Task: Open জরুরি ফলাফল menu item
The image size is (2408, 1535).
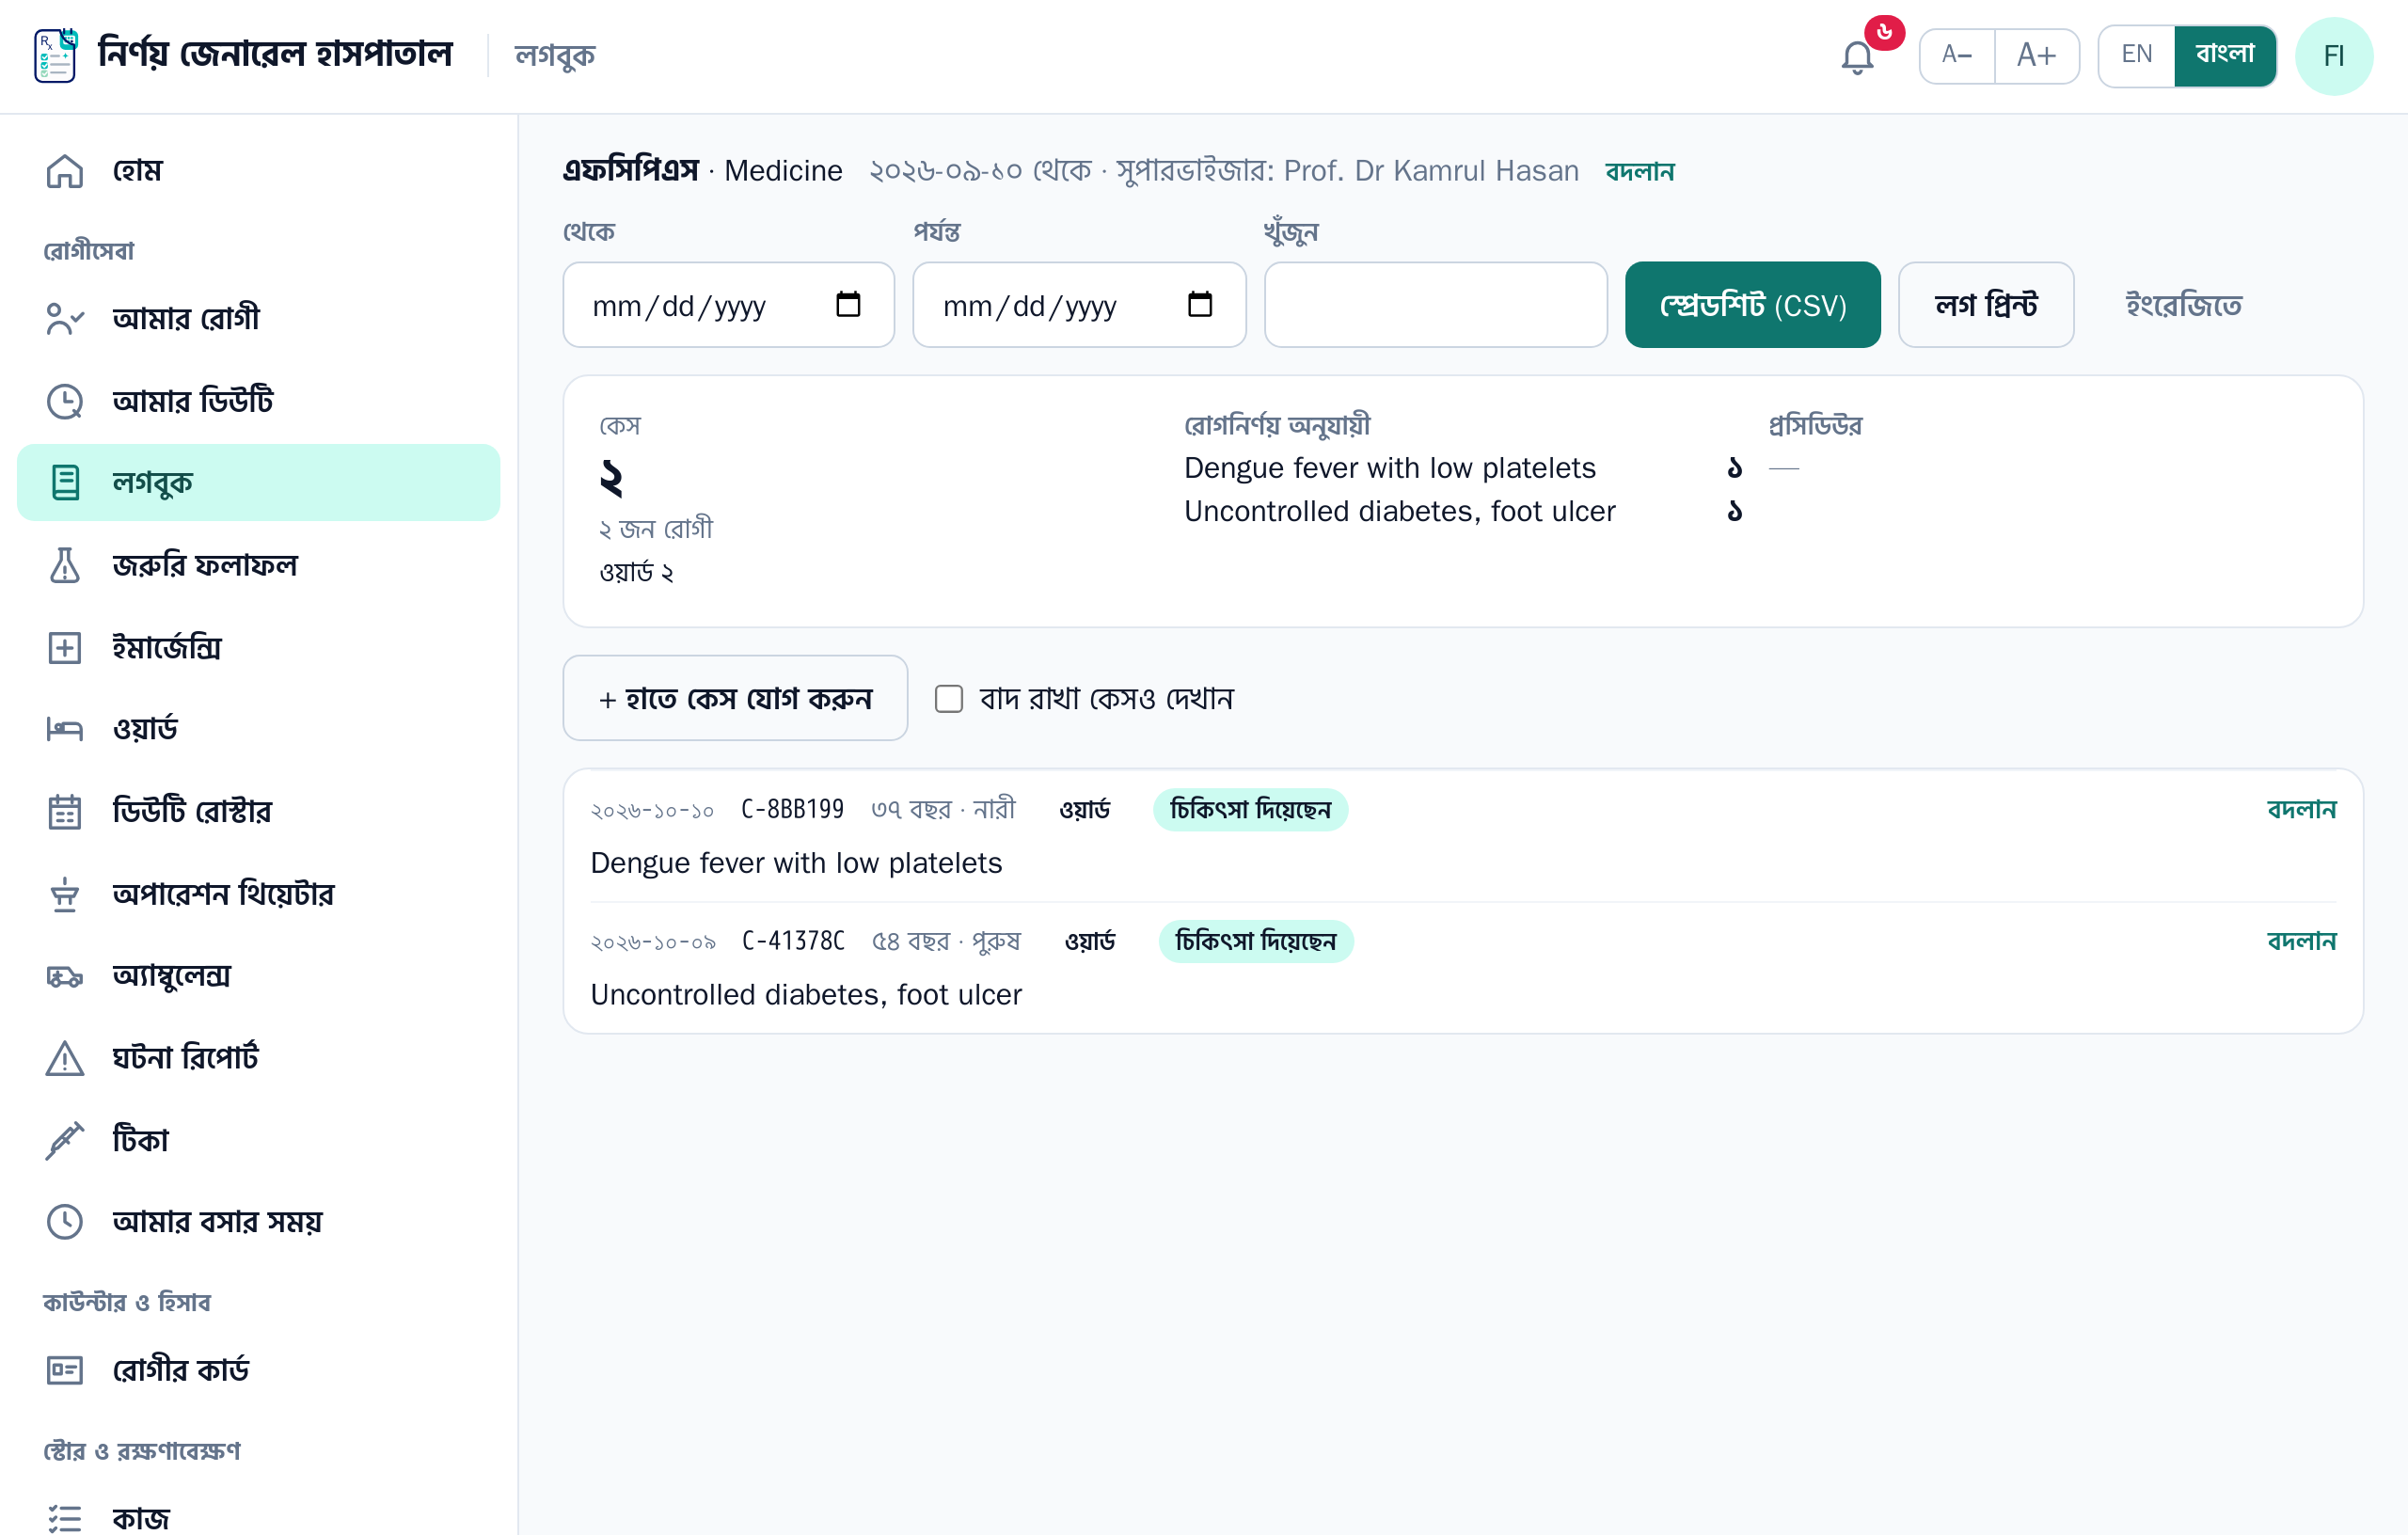Action: tap(258, 565)
